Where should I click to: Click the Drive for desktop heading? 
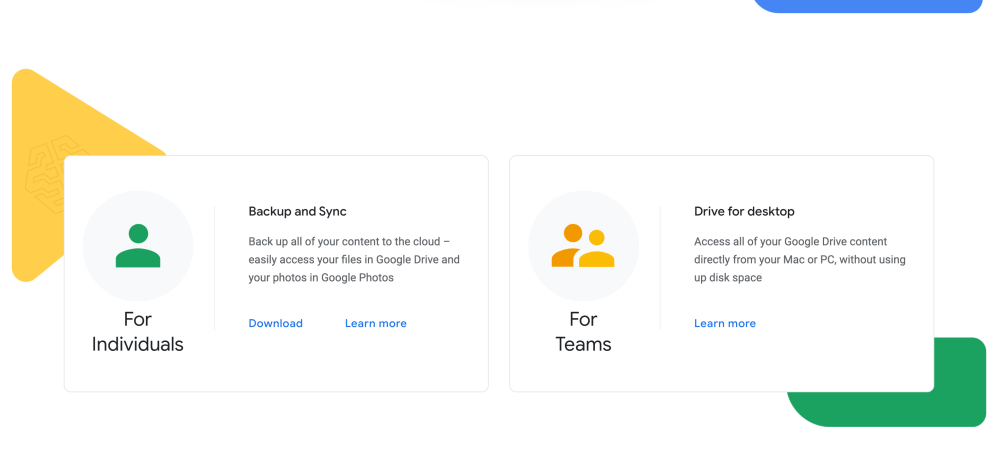(x=744, y=211)
